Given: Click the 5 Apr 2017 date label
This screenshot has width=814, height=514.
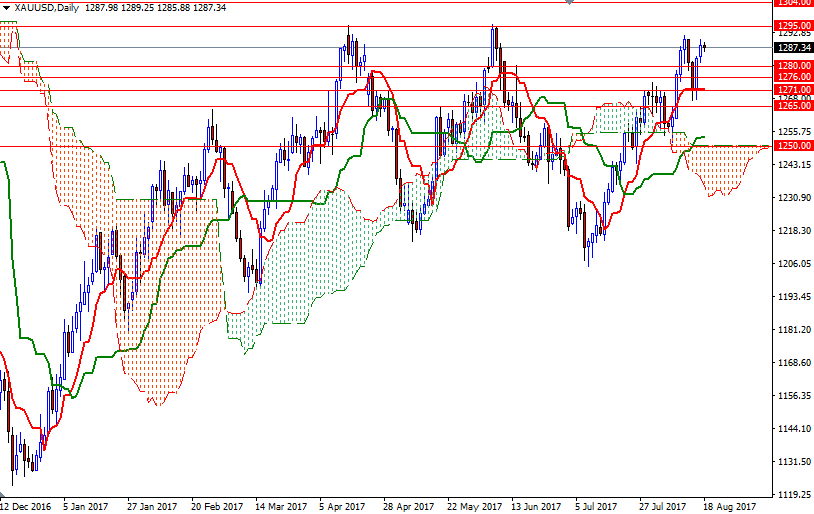Looking at the screenshot, I should pyautogui.click(x=344, y=507).
